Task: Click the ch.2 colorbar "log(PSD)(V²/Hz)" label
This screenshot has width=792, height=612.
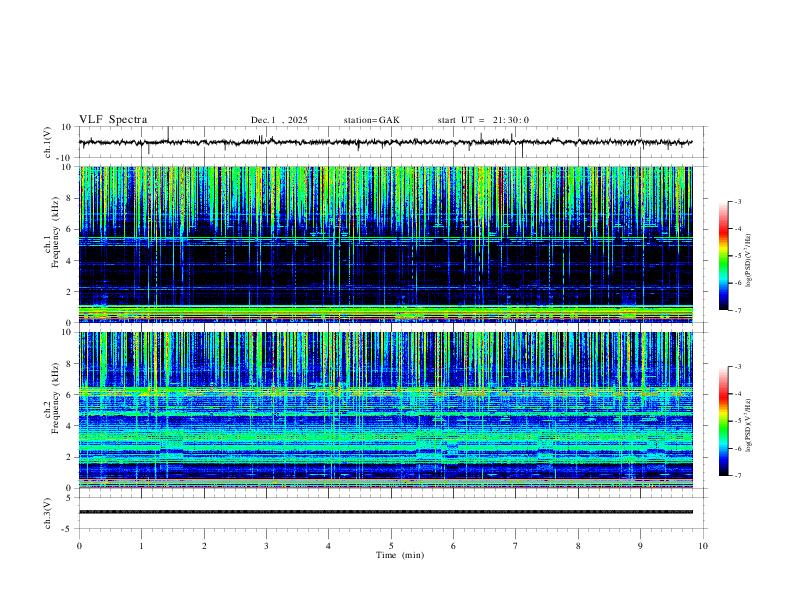Action: (748, 426)
